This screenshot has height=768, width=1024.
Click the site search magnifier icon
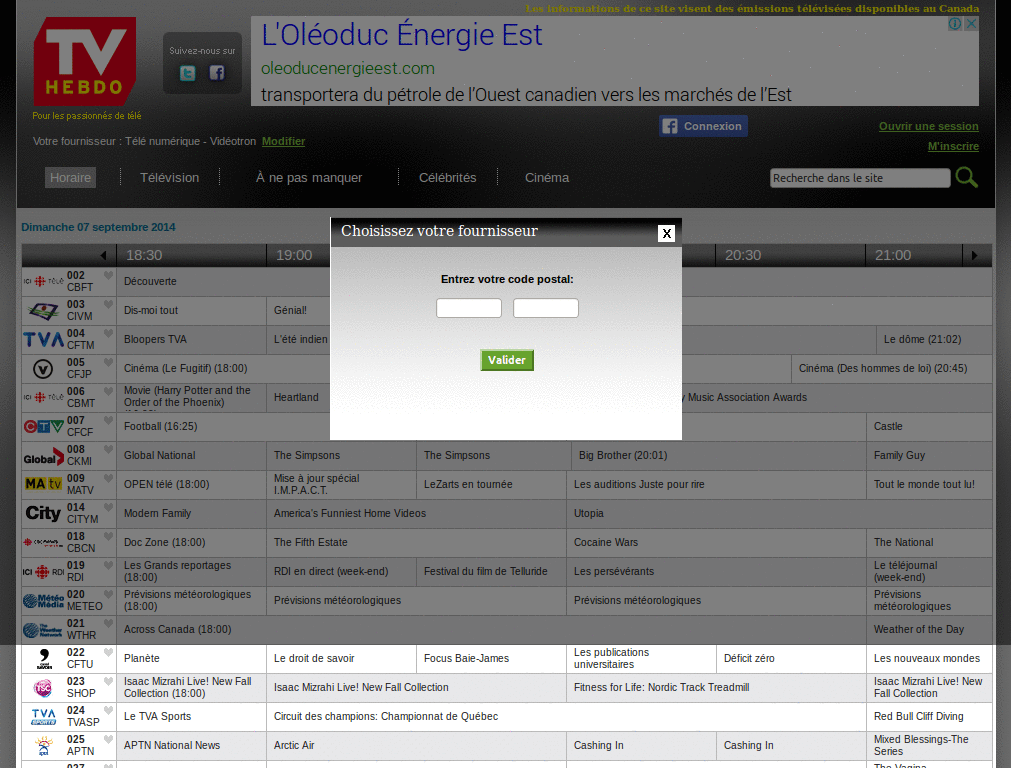[967, 177]
